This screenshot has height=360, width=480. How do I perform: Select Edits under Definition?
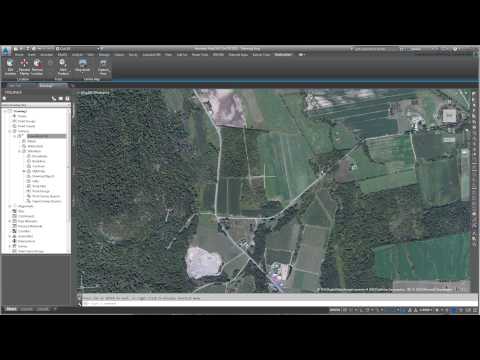[x=35, y=181]
